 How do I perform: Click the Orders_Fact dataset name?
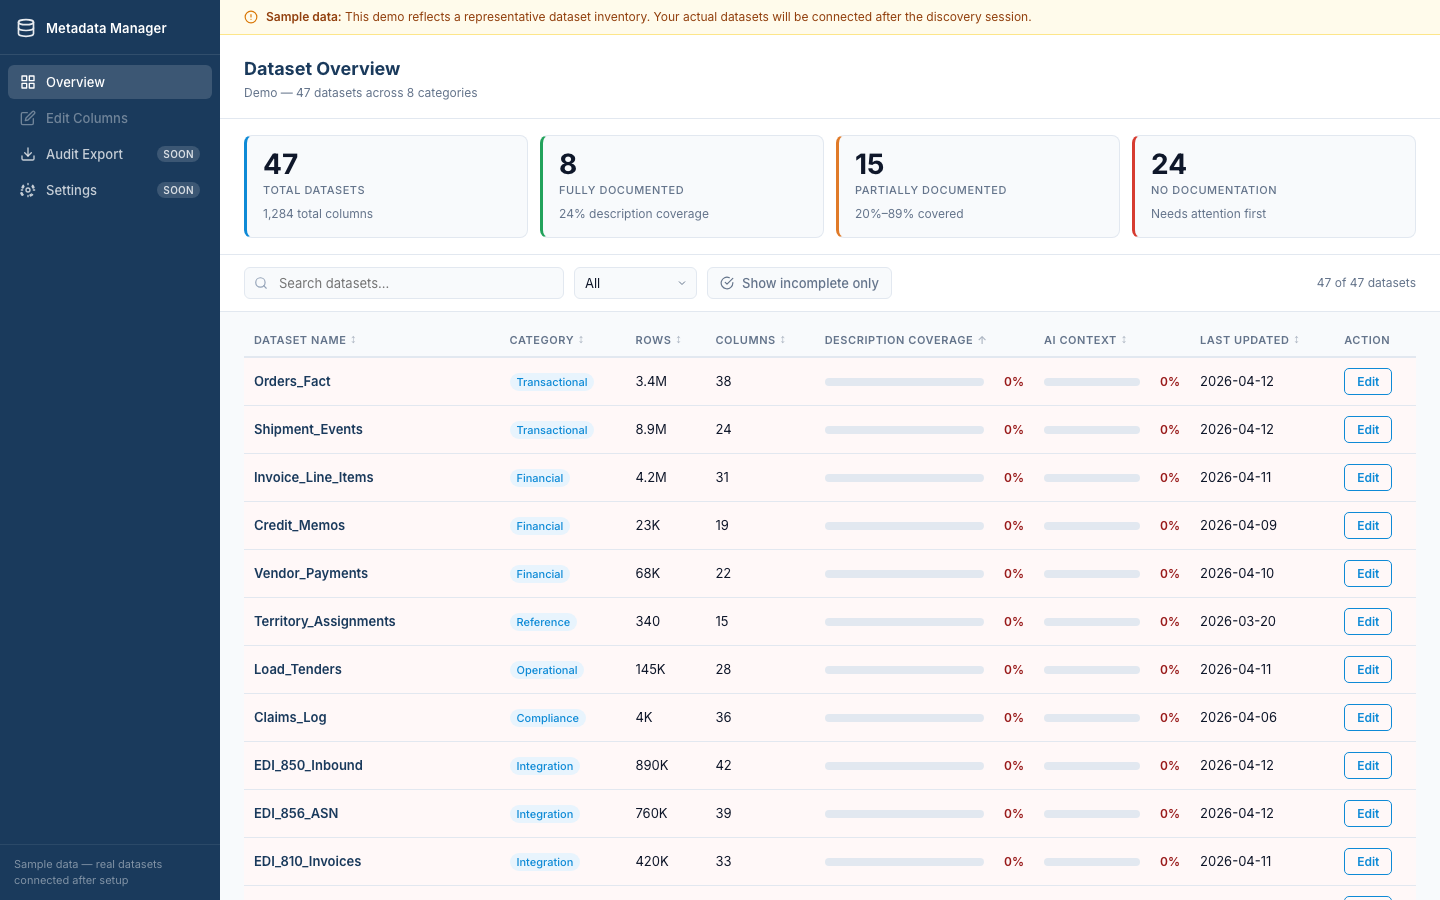point(292,381)
